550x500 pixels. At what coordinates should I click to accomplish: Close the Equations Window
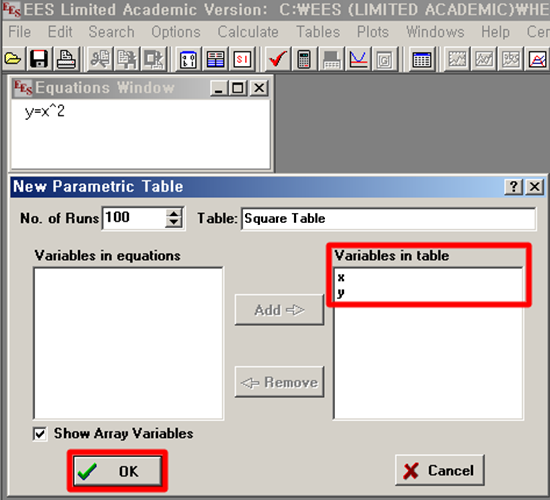coord(259,88)
